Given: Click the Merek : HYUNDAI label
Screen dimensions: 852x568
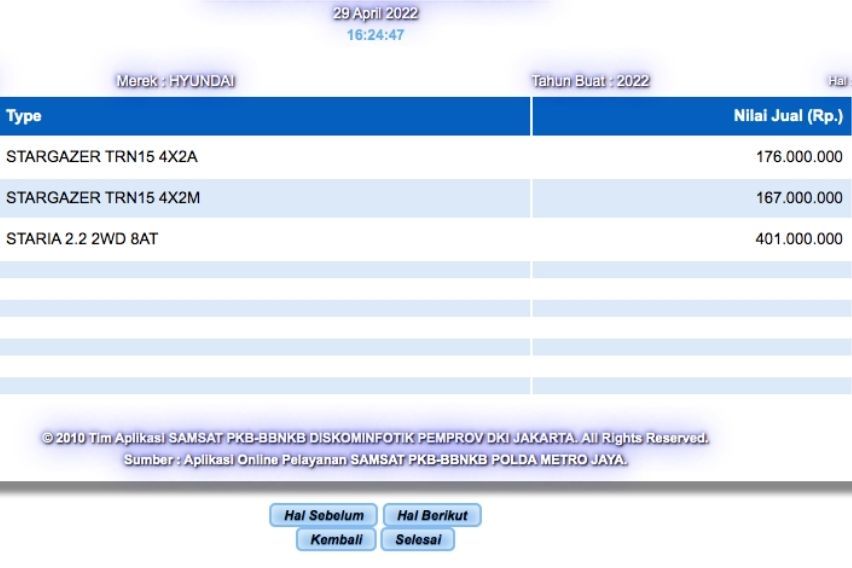Looking at the screenshot, I should [176, 81].
